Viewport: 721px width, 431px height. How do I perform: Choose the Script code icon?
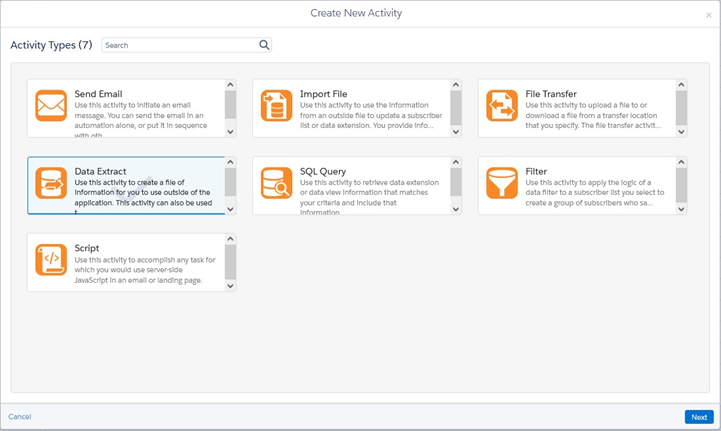[x=51, y=260]
